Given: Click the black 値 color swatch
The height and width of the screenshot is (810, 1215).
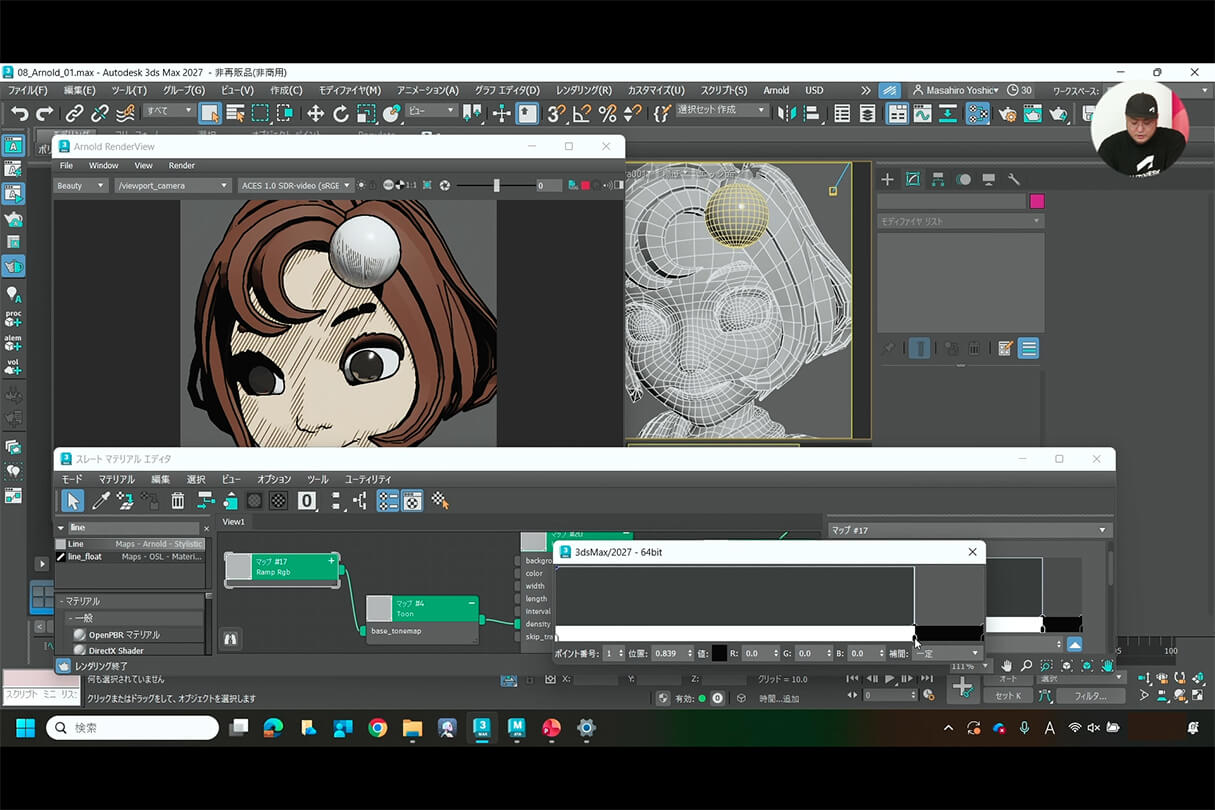Looking at the screenshot, I should [x=720, y=653].
